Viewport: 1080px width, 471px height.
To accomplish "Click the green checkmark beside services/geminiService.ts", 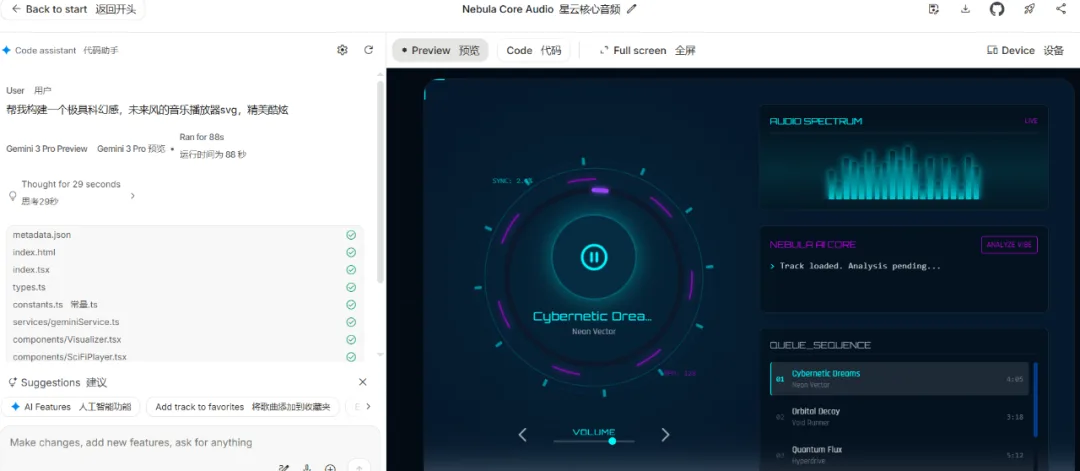I will [x=351, y=322].
